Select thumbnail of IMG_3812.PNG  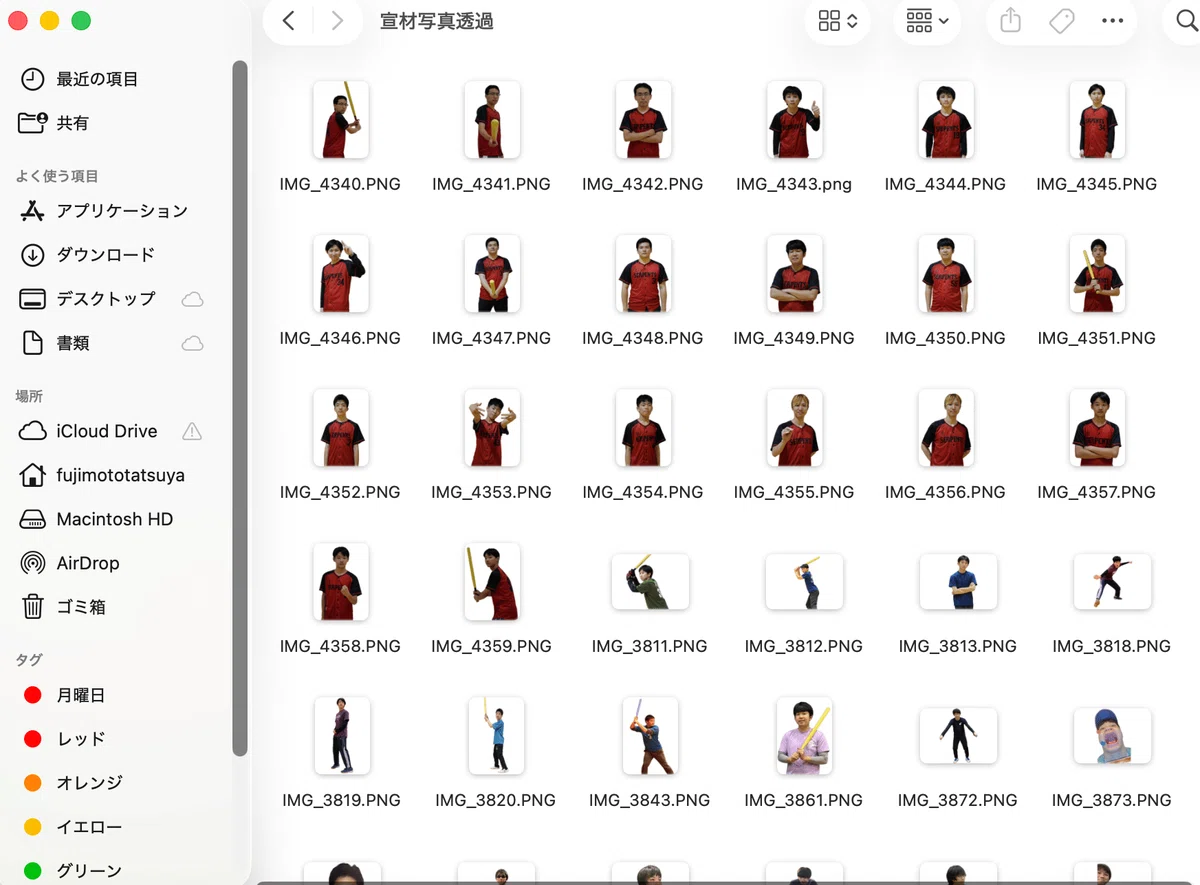coord(804,582)
